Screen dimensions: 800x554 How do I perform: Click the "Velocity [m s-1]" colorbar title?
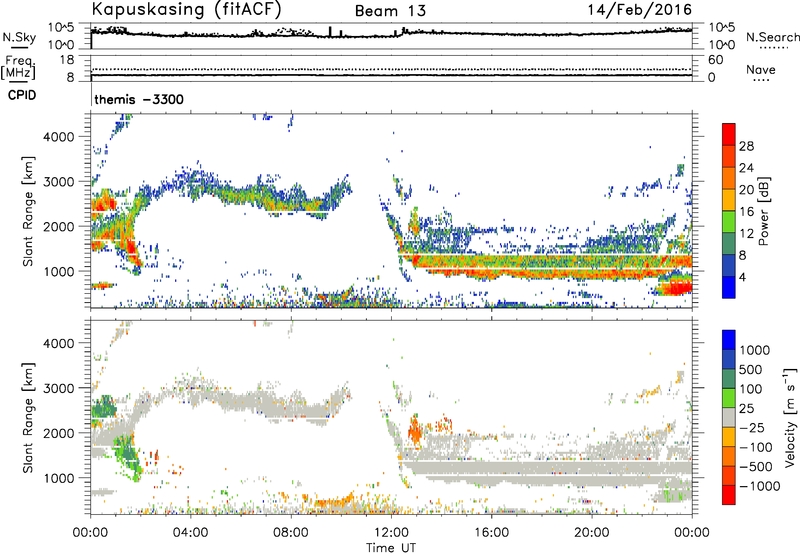point(790,417)
